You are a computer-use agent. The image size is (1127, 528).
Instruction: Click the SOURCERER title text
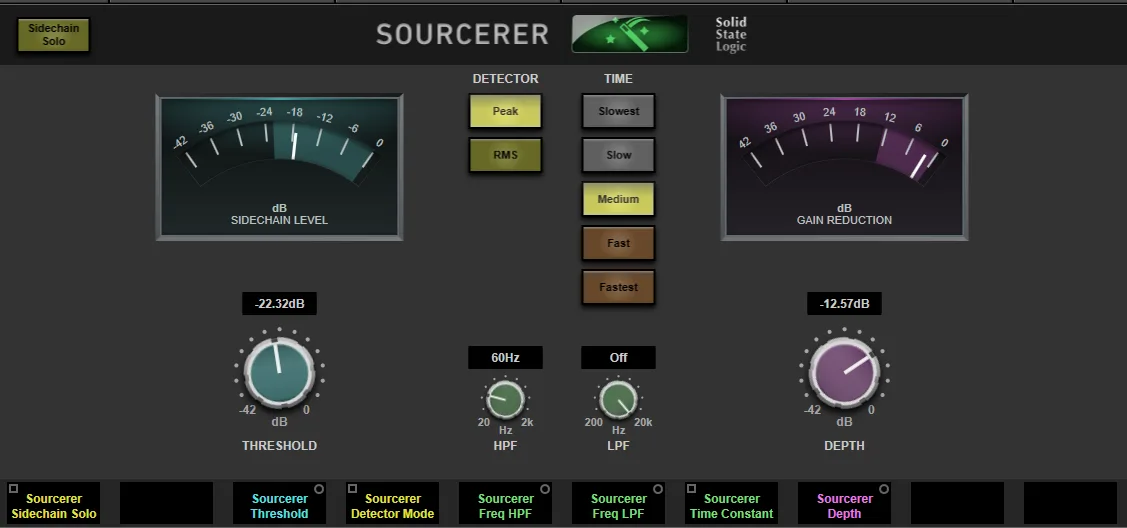(463, 34)
